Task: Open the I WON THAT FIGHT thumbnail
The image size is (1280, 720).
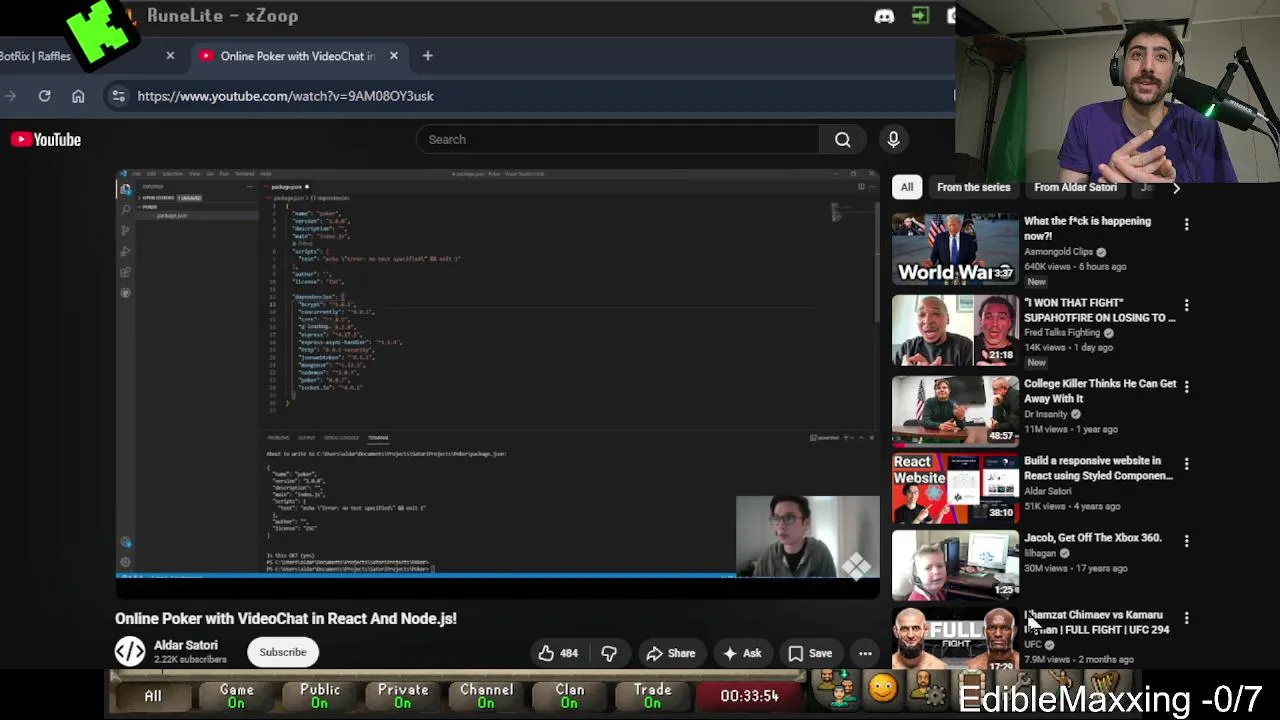Action: click(955, 330)
